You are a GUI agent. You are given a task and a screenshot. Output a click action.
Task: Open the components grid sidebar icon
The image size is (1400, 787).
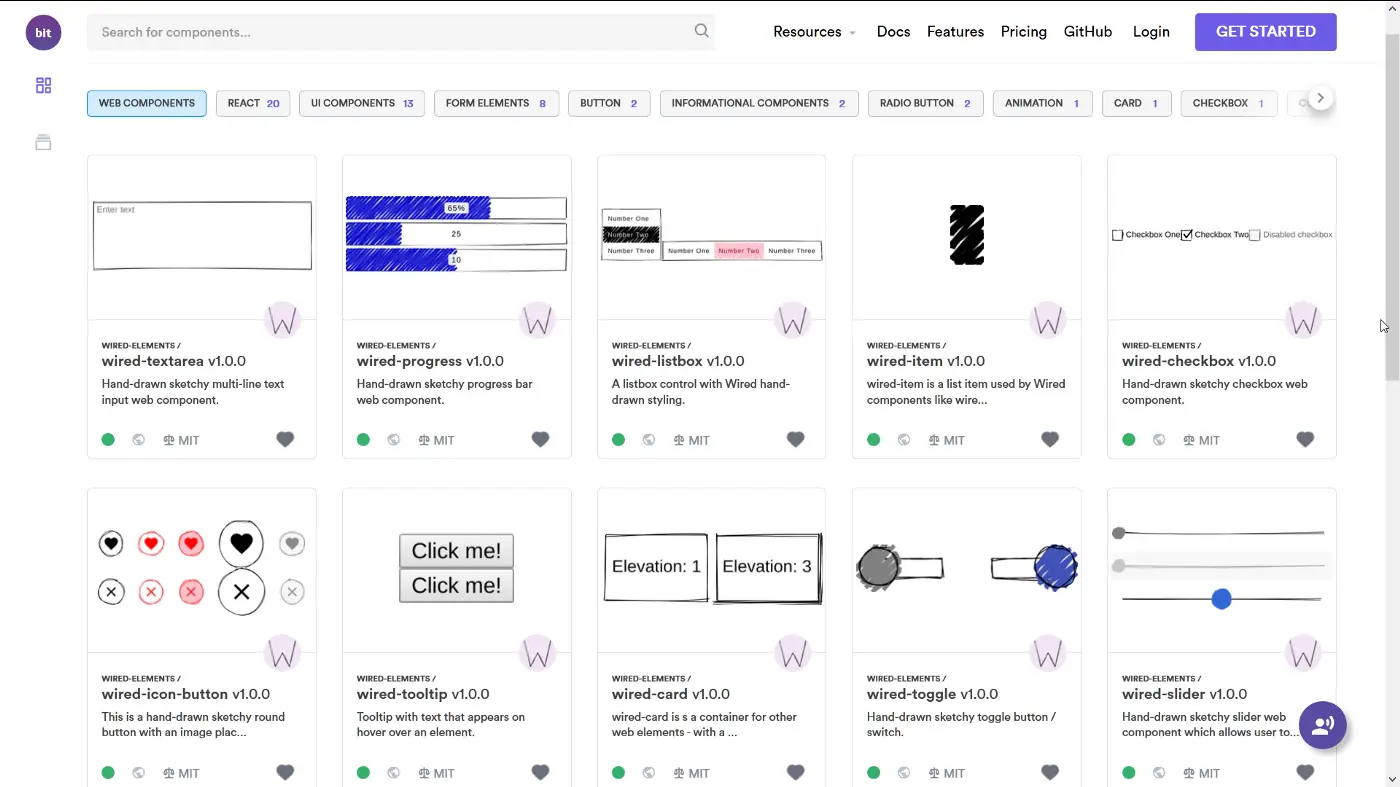click(43, 86)
